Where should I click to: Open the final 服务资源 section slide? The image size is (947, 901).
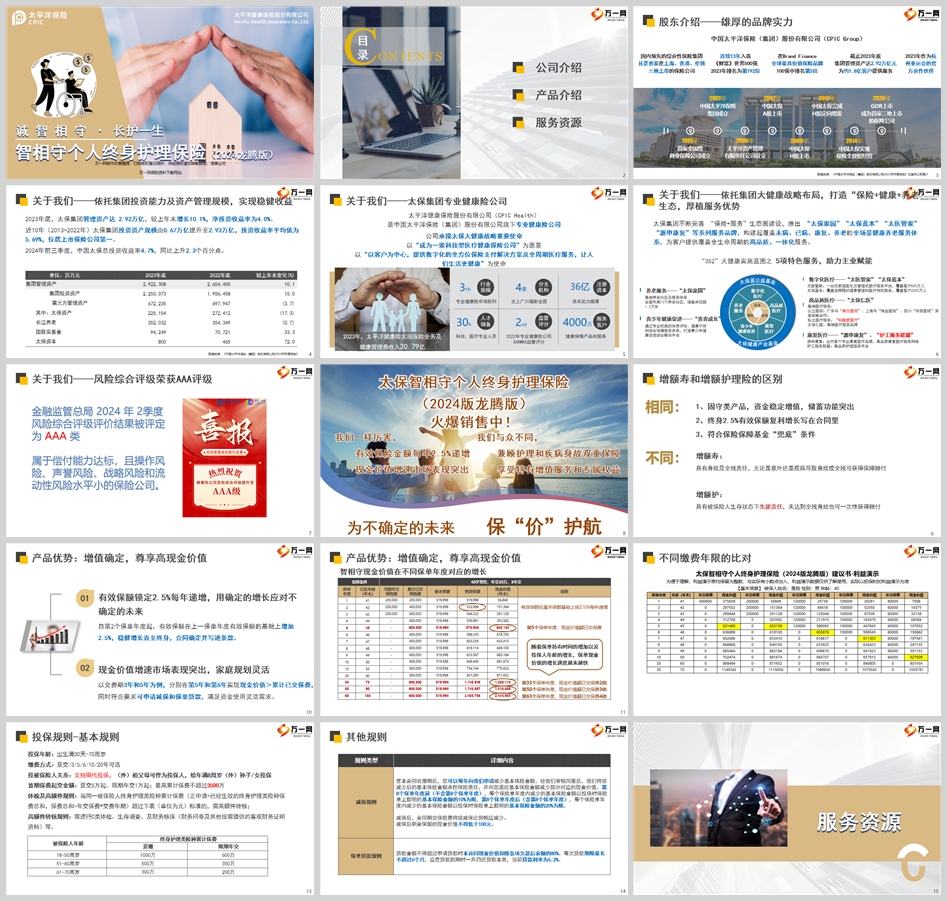coord(787,808)
